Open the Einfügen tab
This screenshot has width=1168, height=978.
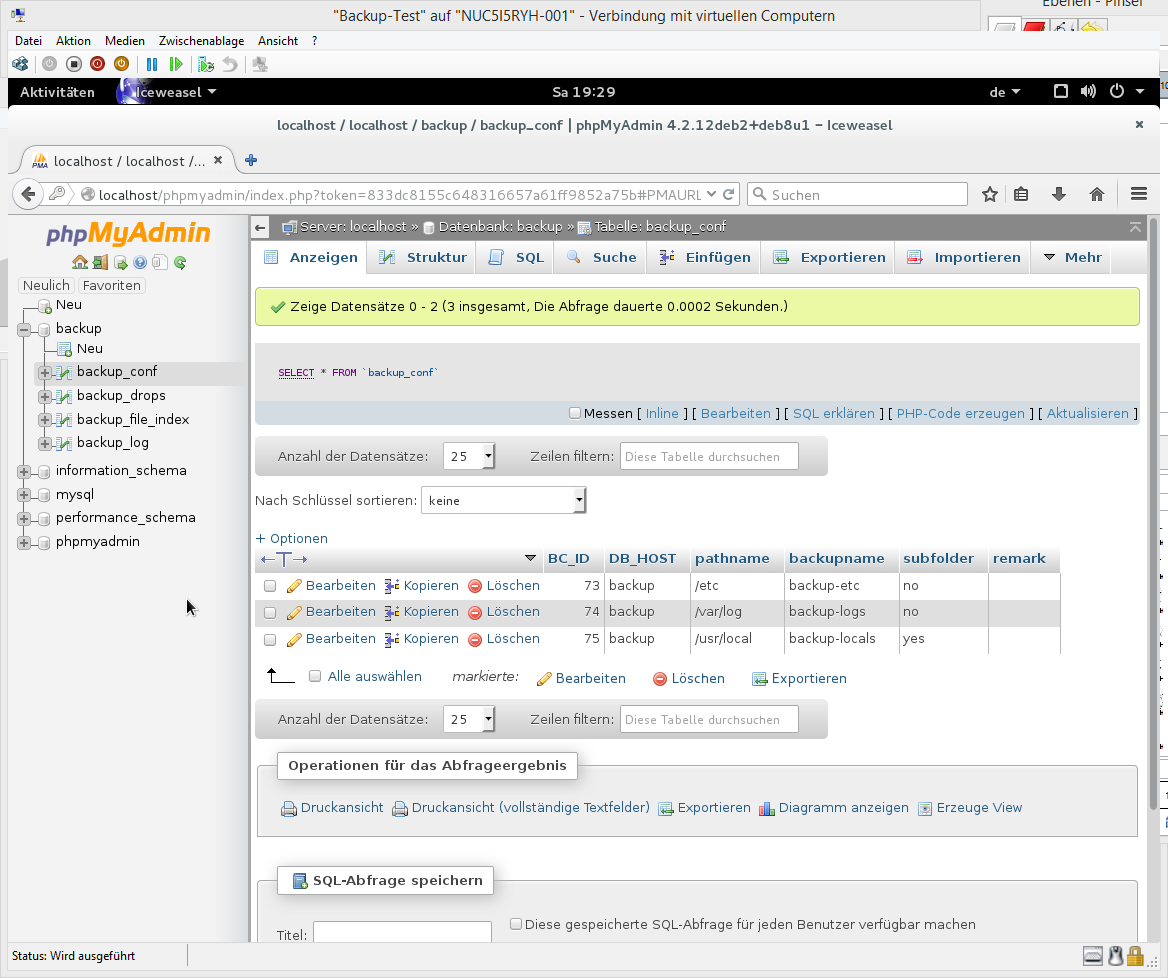click(703, 257)
